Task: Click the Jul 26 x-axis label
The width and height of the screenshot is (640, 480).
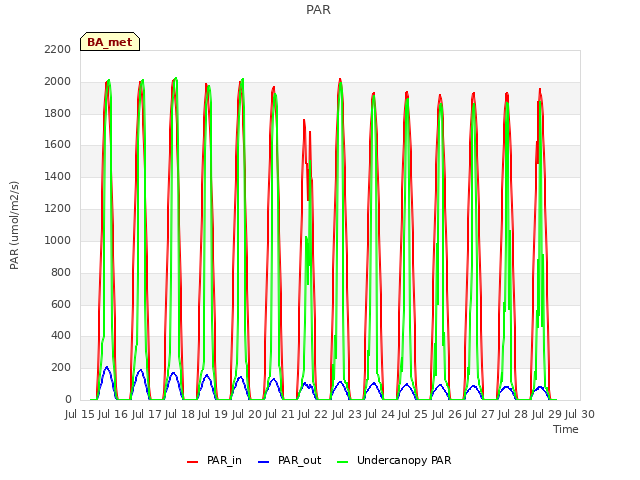Action: click(x=447, y=414)
